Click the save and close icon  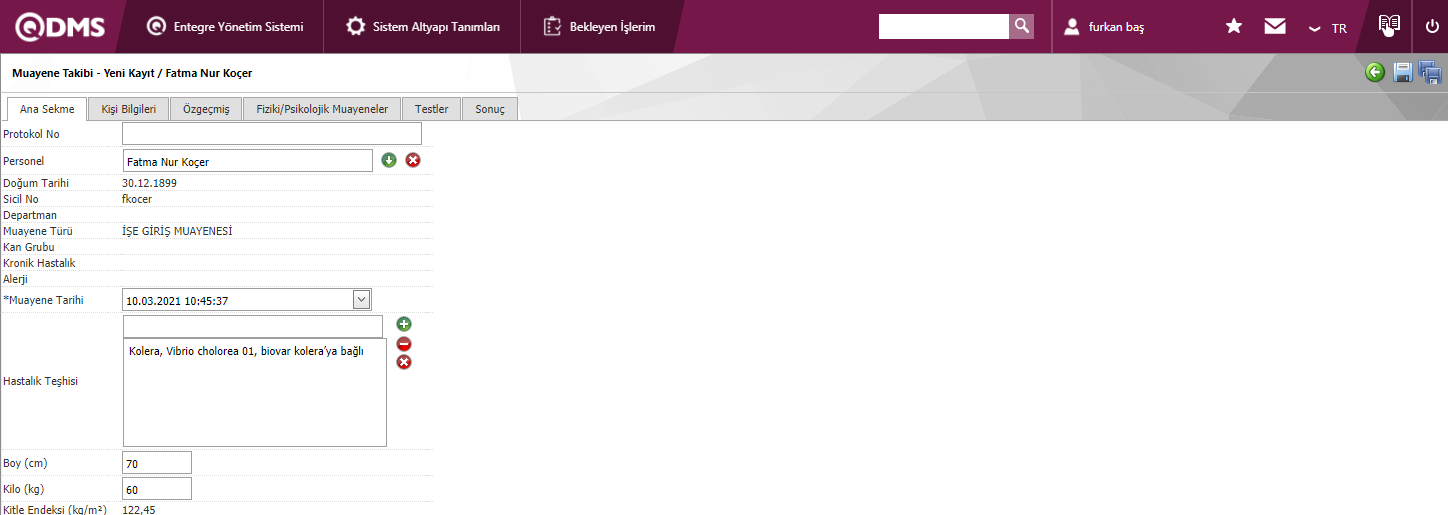tap(1430, 72)
